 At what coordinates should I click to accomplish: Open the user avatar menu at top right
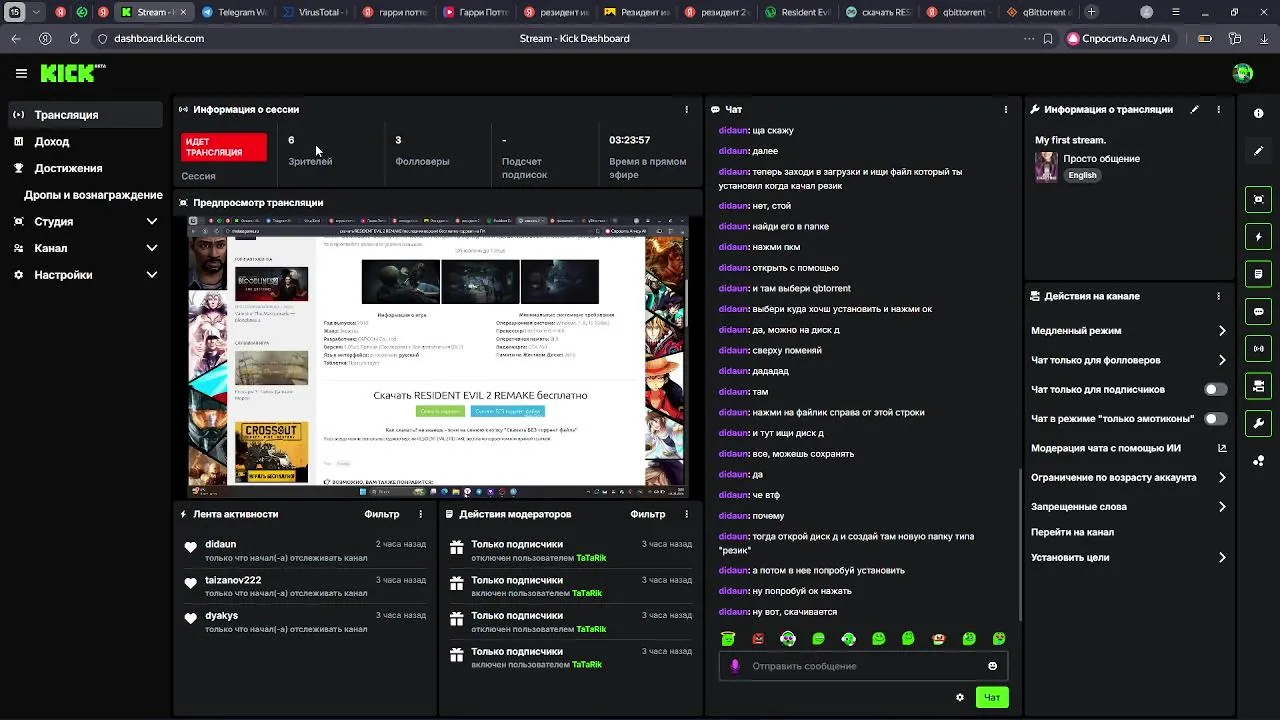pos(1243,73)
